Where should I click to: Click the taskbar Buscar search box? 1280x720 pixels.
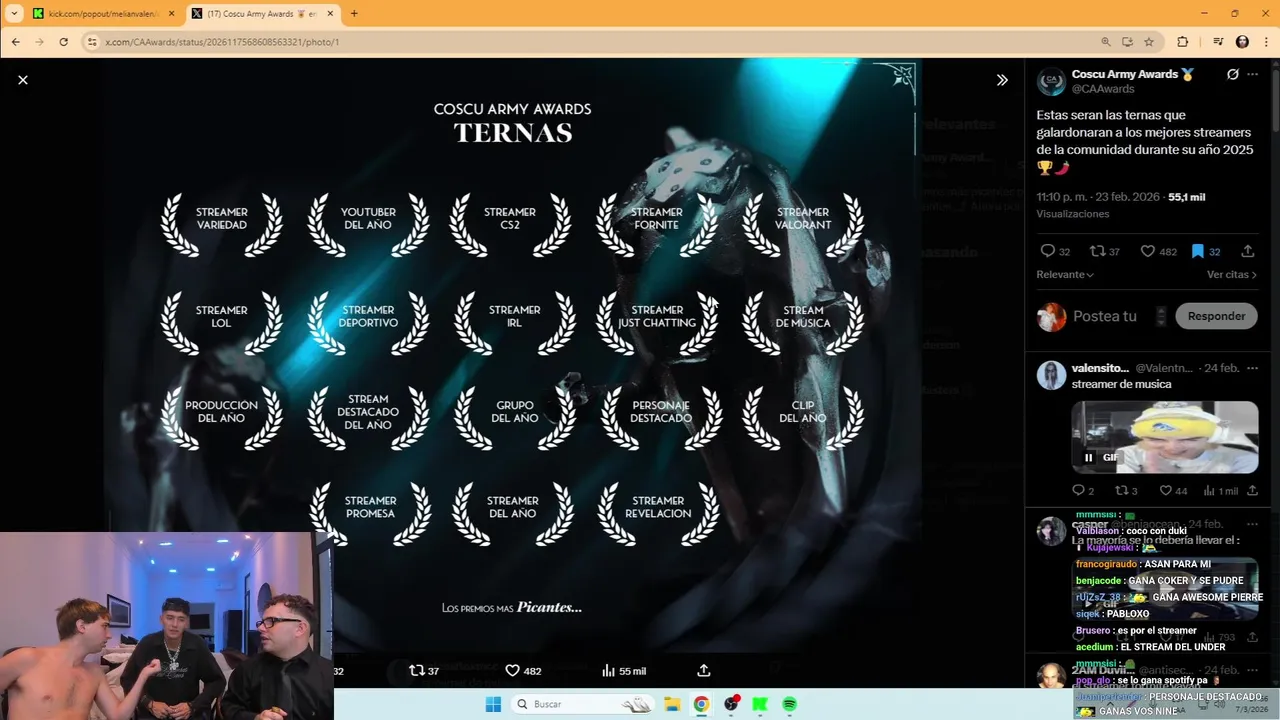584,704
